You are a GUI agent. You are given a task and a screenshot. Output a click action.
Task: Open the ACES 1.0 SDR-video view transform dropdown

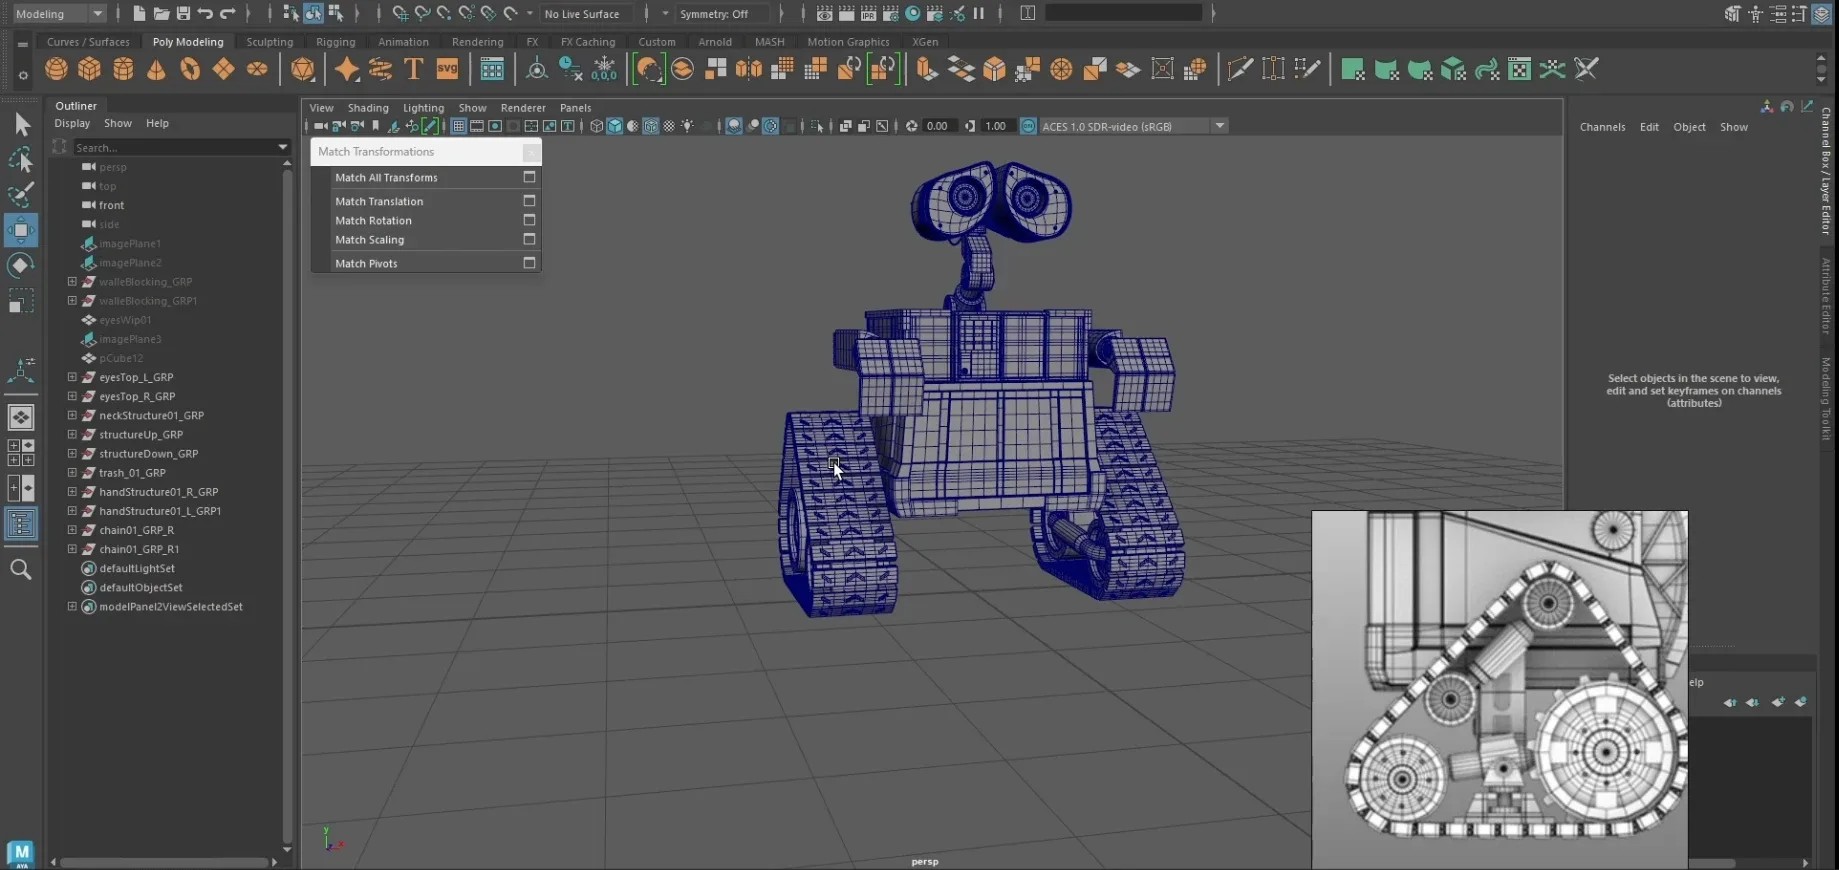[x=1133, y=126]
